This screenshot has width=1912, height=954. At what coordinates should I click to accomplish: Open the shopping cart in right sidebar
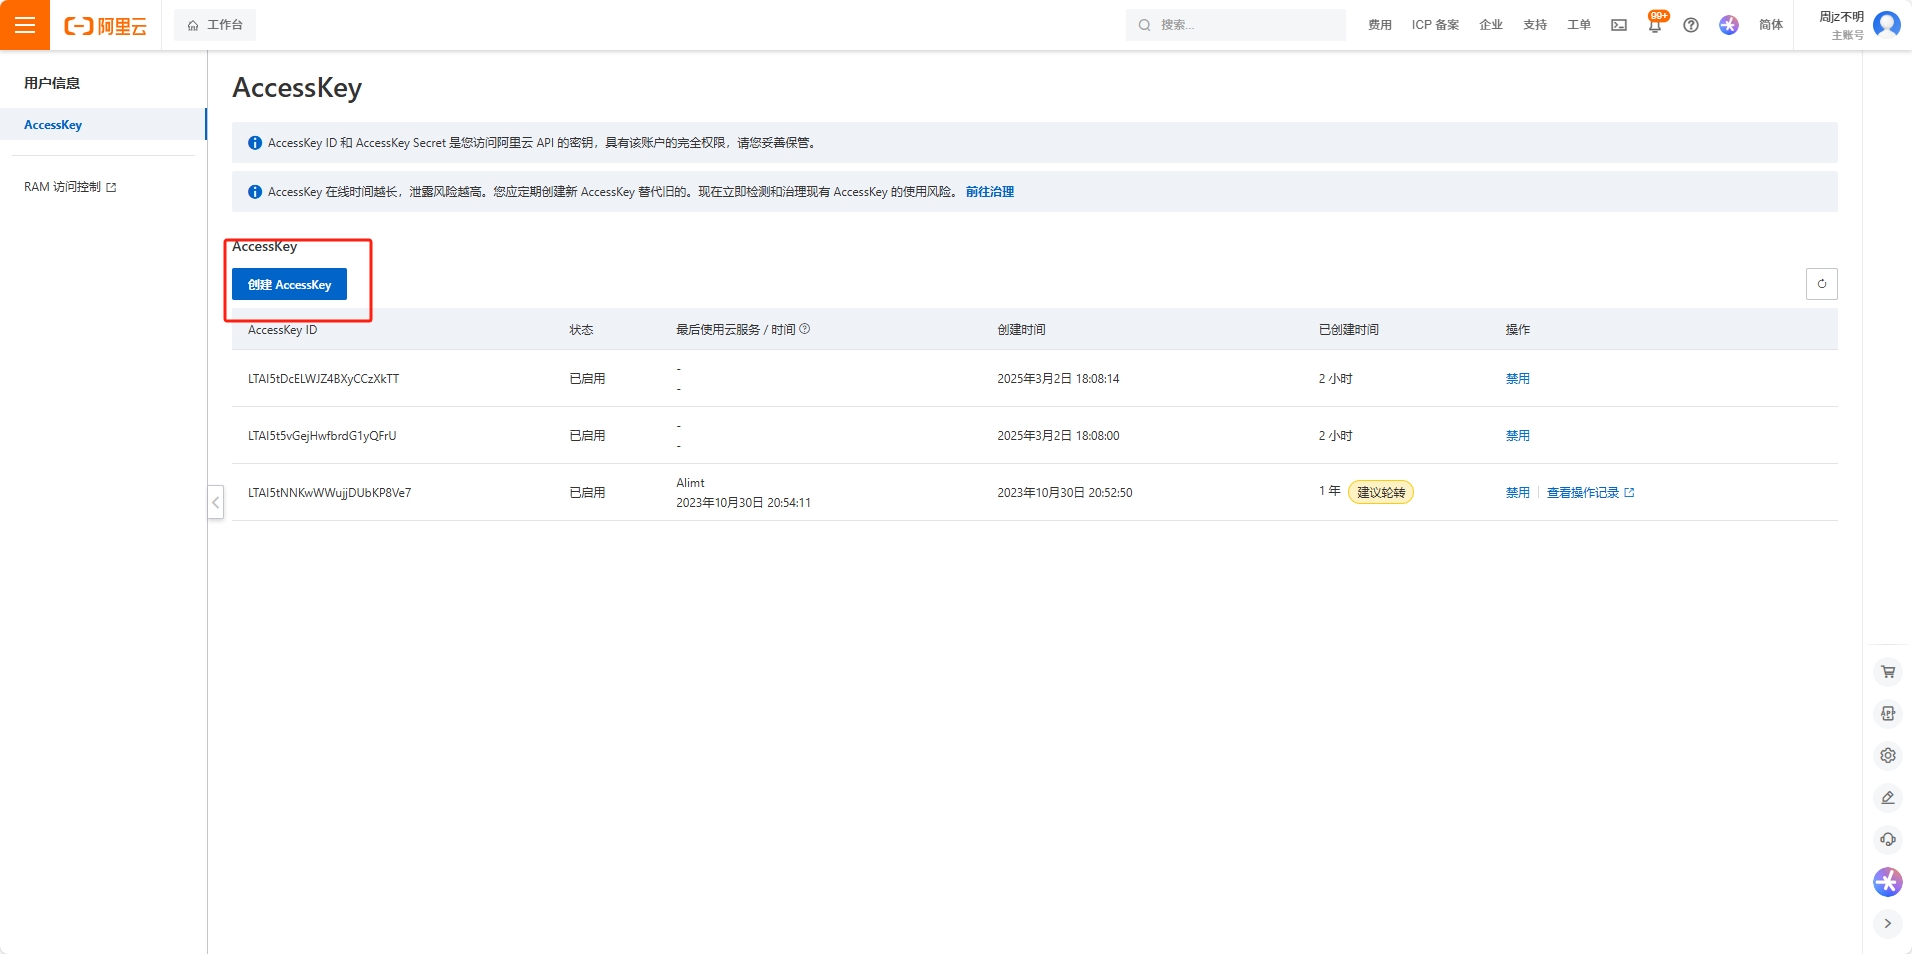coord(1887,672)
